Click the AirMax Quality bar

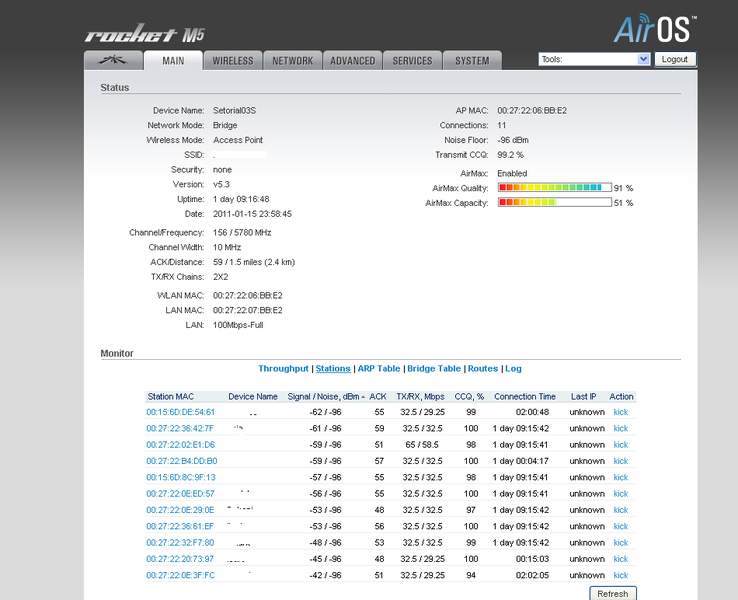click(554, 188)
